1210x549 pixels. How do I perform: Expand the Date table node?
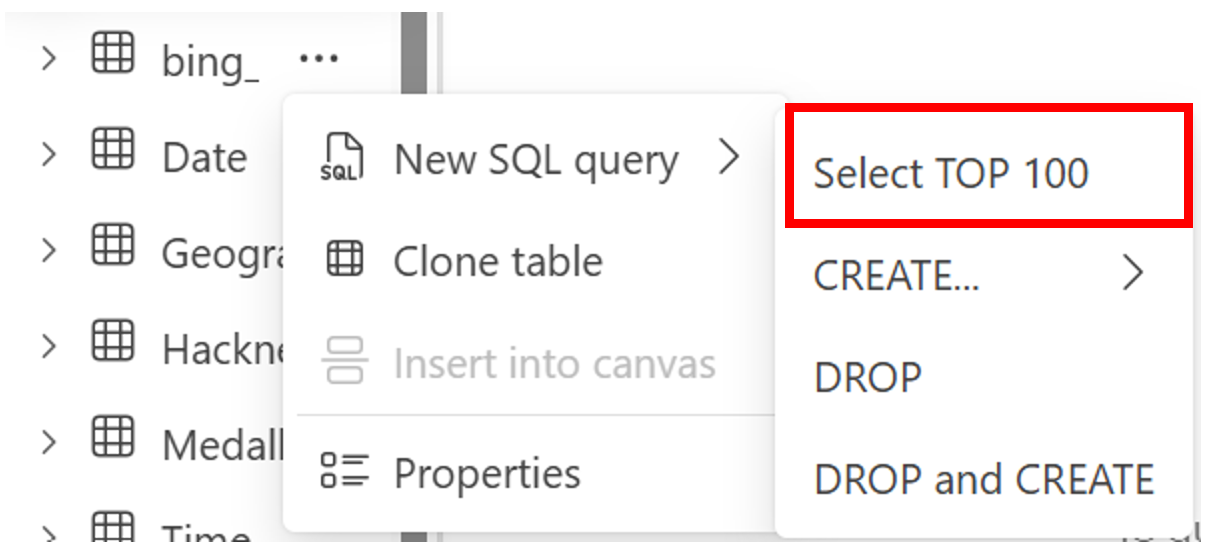(x=47, y=155)
